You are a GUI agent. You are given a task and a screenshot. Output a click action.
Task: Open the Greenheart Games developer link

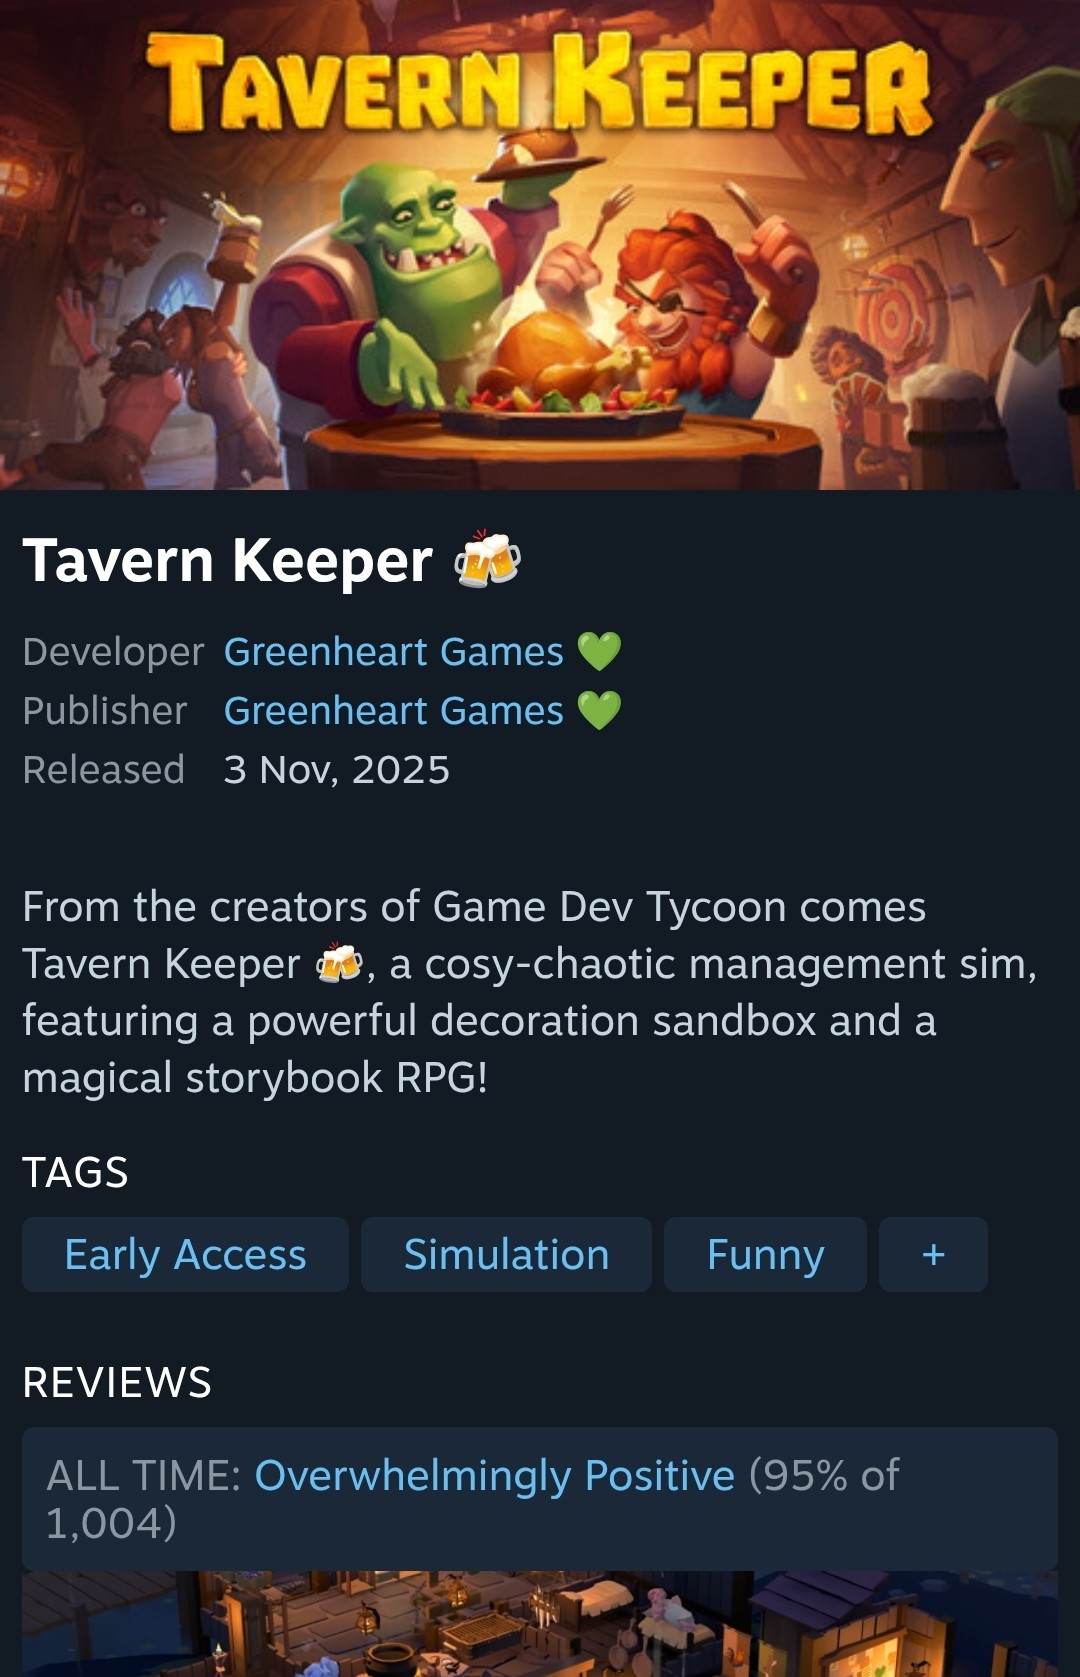point(393,652)
